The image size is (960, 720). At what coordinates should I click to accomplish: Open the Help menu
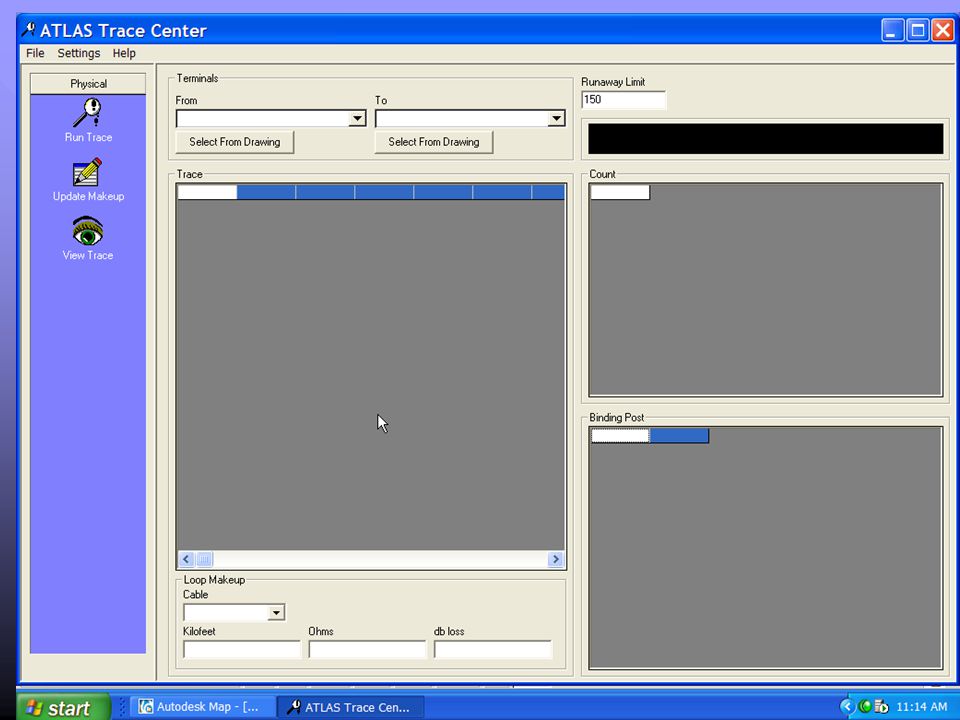point(124,53)
